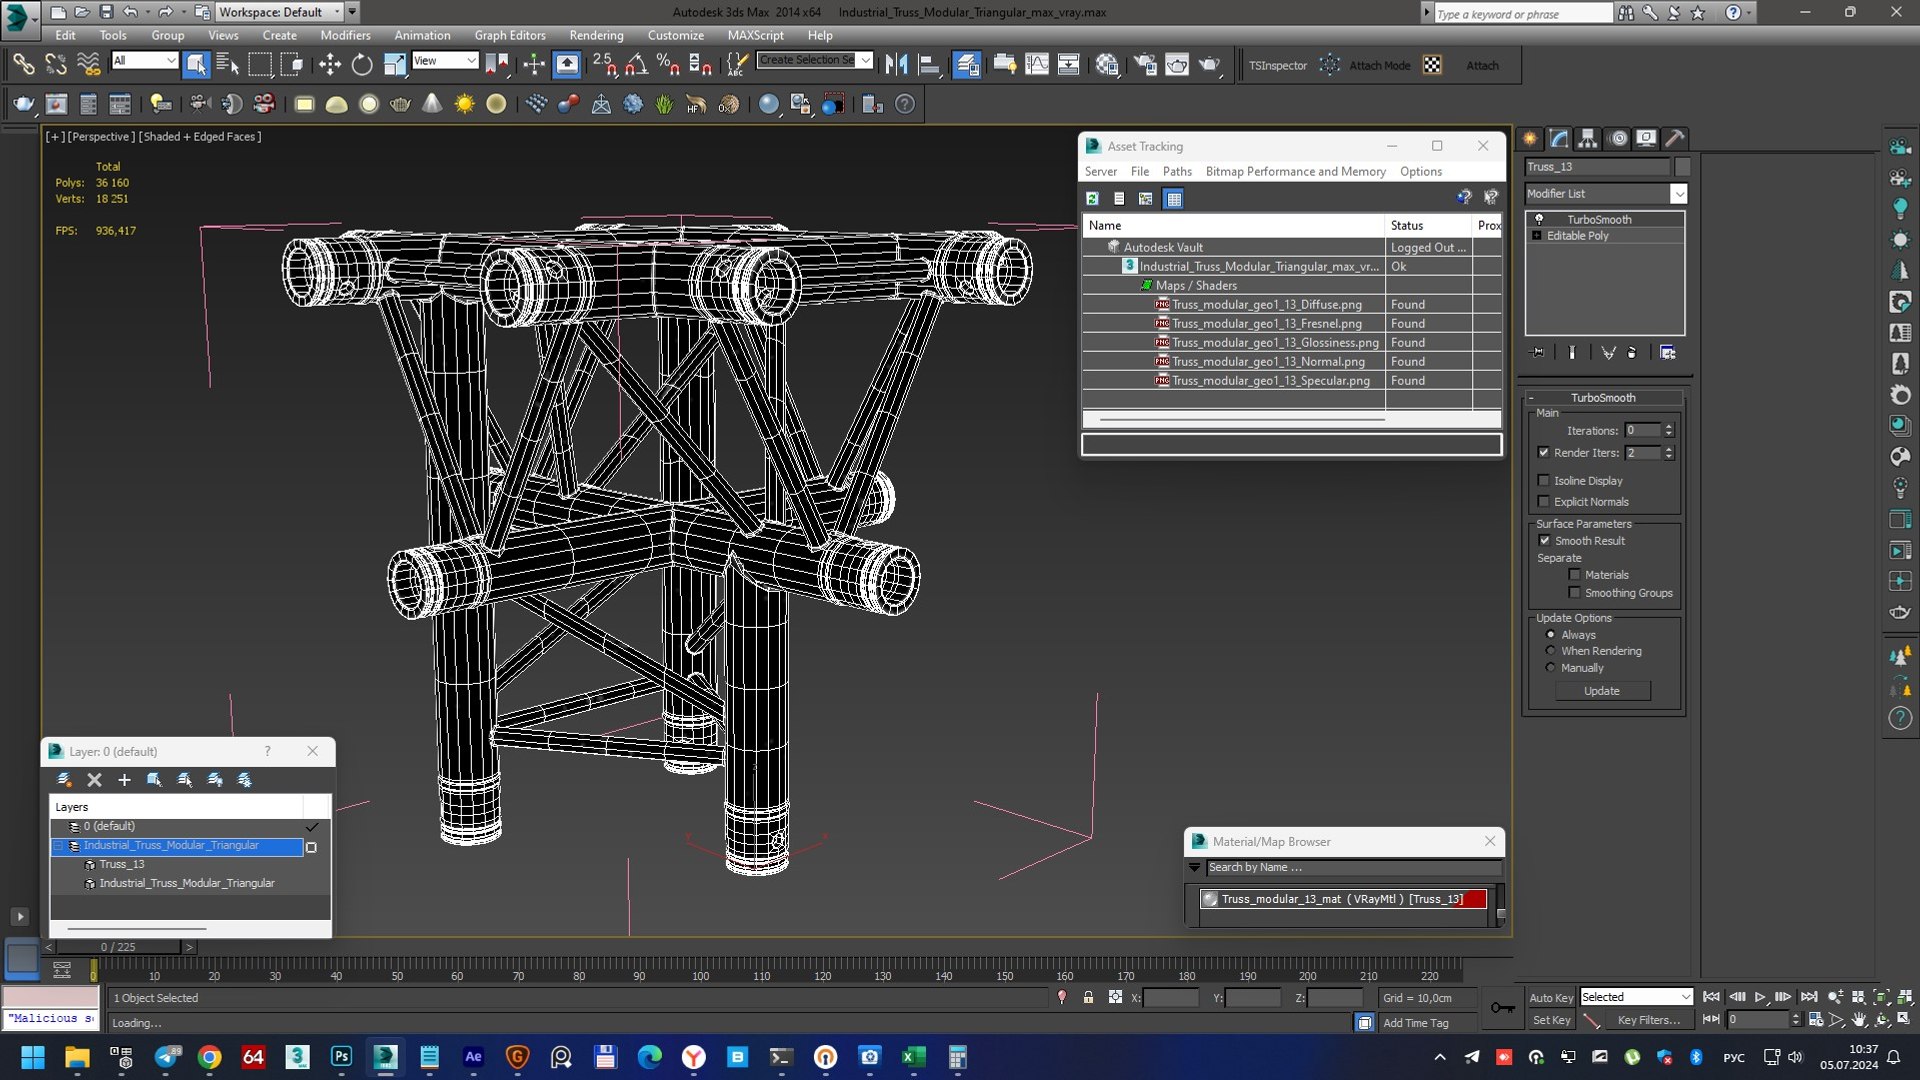Viewport: 1920px width, 1080px height.
Task: Open Bitmap Performance and Memory menu
Action: 1295,172
